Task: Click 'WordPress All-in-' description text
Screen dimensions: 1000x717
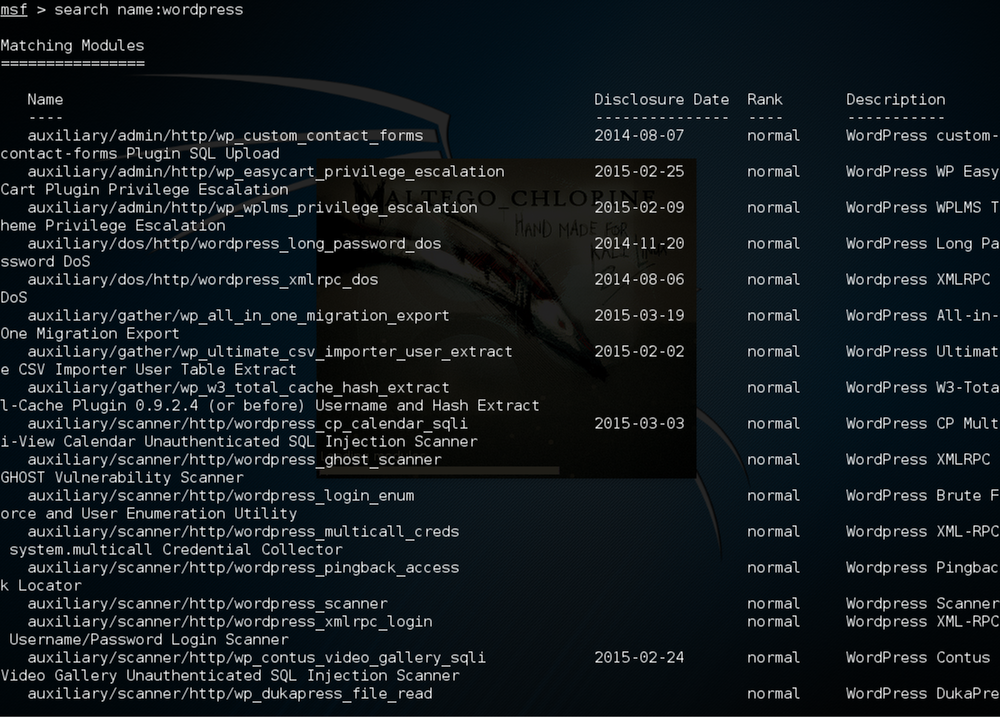Action: tap(922, 316)
